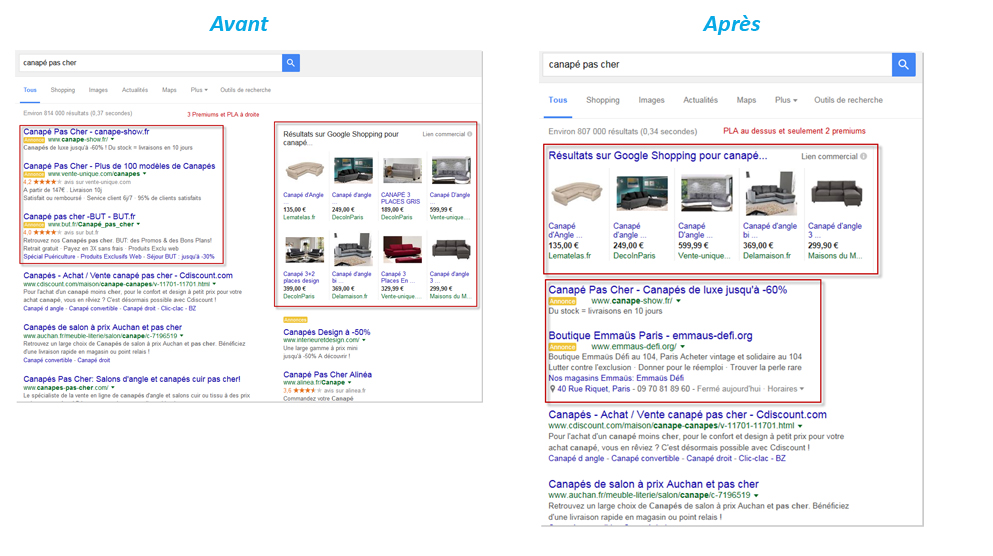Open Canapés de luxe jusqu'à -60% ad
Image resolution: width=993 pixels, height=556 pixels.
point(667,290)
